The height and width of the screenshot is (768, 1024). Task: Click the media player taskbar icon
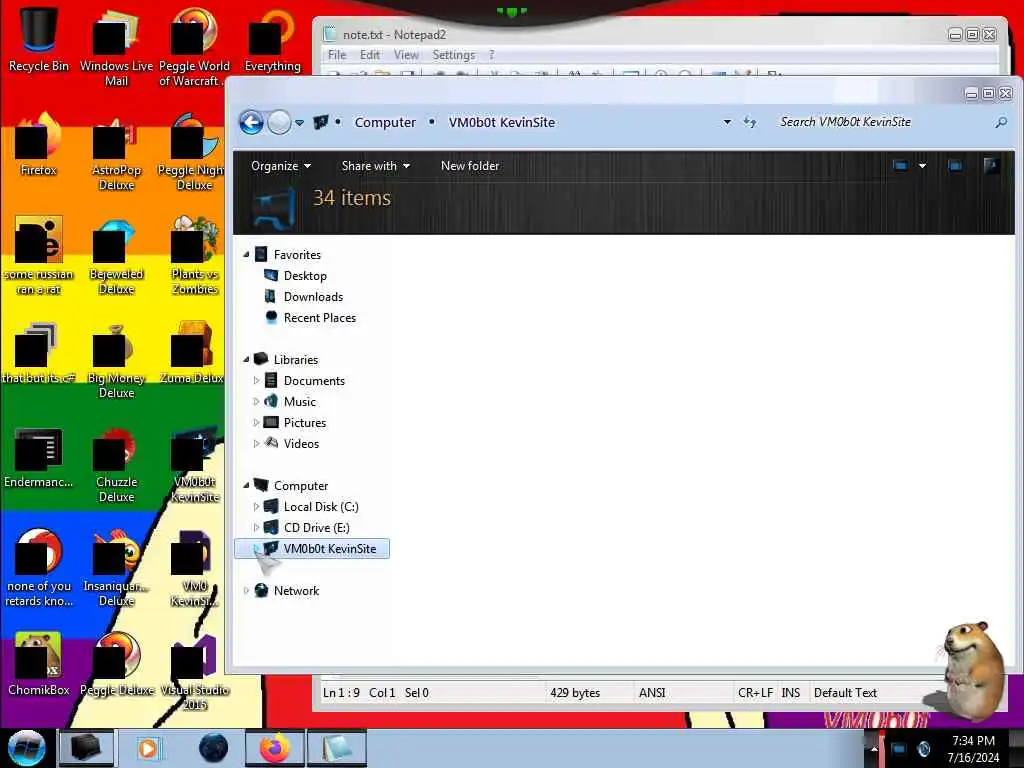point(148,748)
